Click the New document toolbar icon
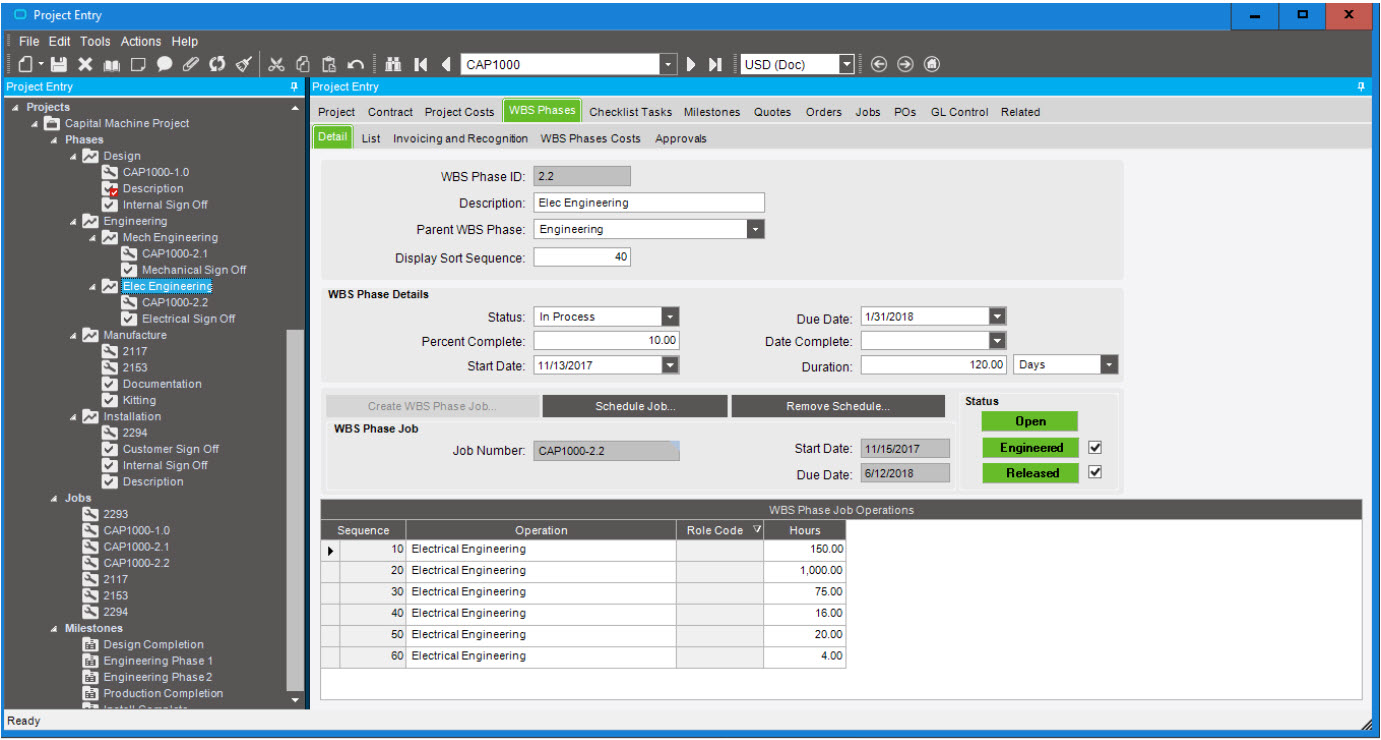The image size is (1381, 740). (26, 64)
